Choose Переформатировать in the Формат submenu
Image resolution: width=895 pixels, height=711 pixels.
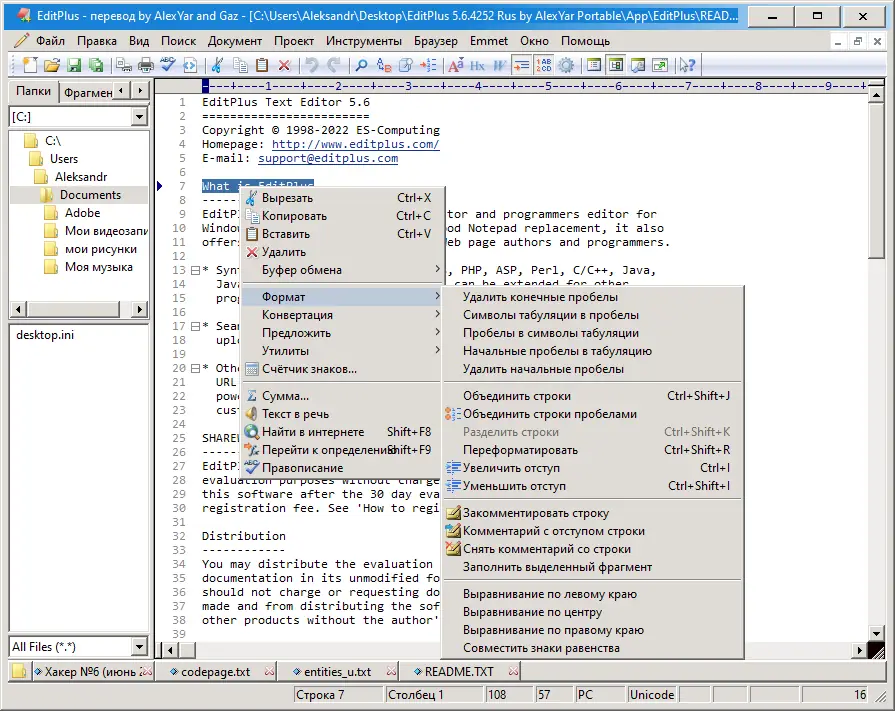pyautogui.click(x=520, y=450)
